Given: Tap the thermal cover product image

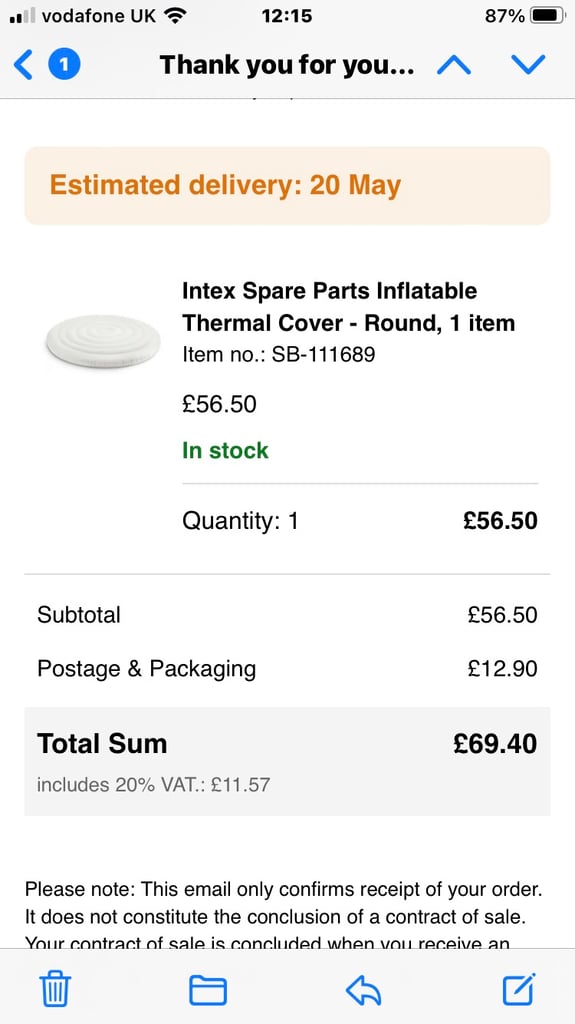Looking at the screenshot, I should click(103, 341).
